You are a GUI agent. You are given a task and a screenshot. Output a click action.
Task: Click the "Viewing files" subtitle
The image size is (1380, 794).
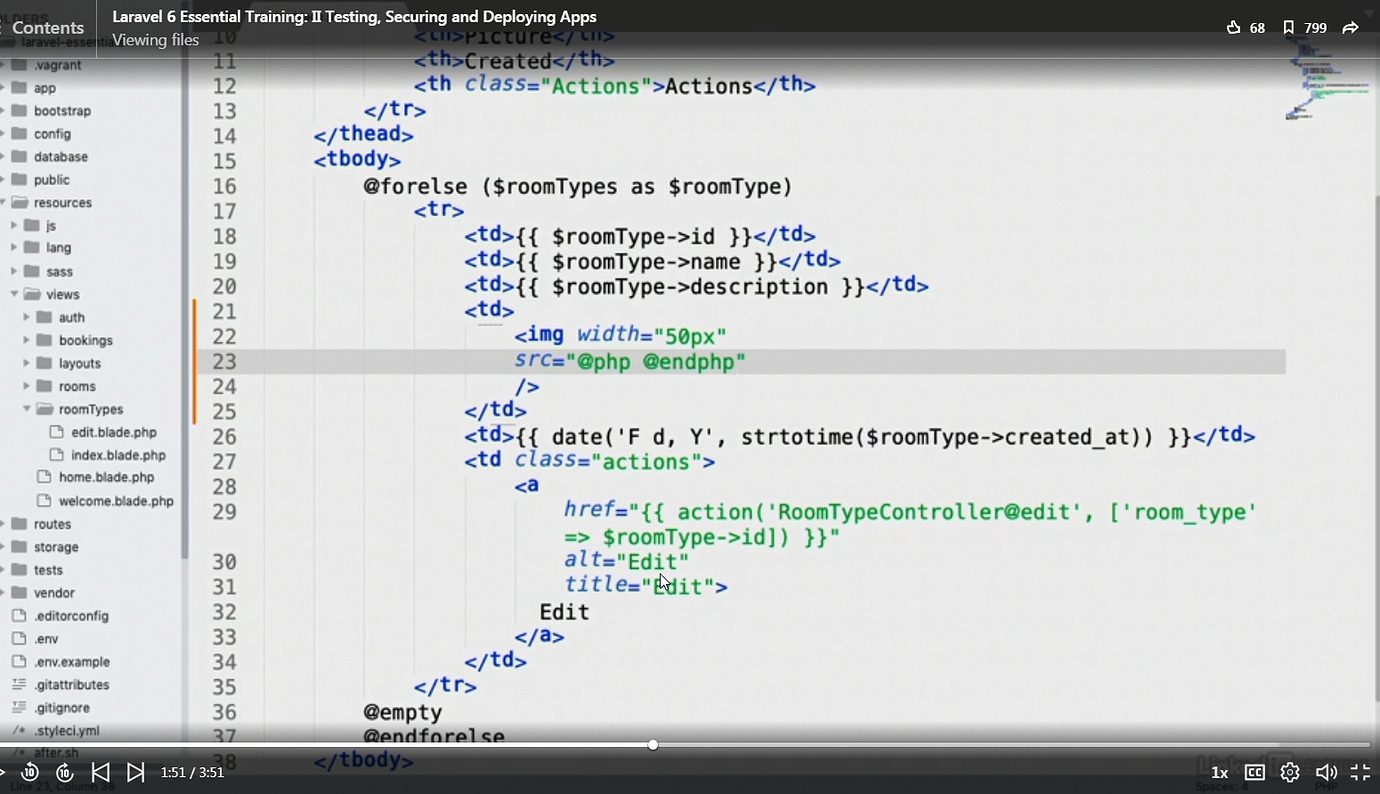pos(155,40)
